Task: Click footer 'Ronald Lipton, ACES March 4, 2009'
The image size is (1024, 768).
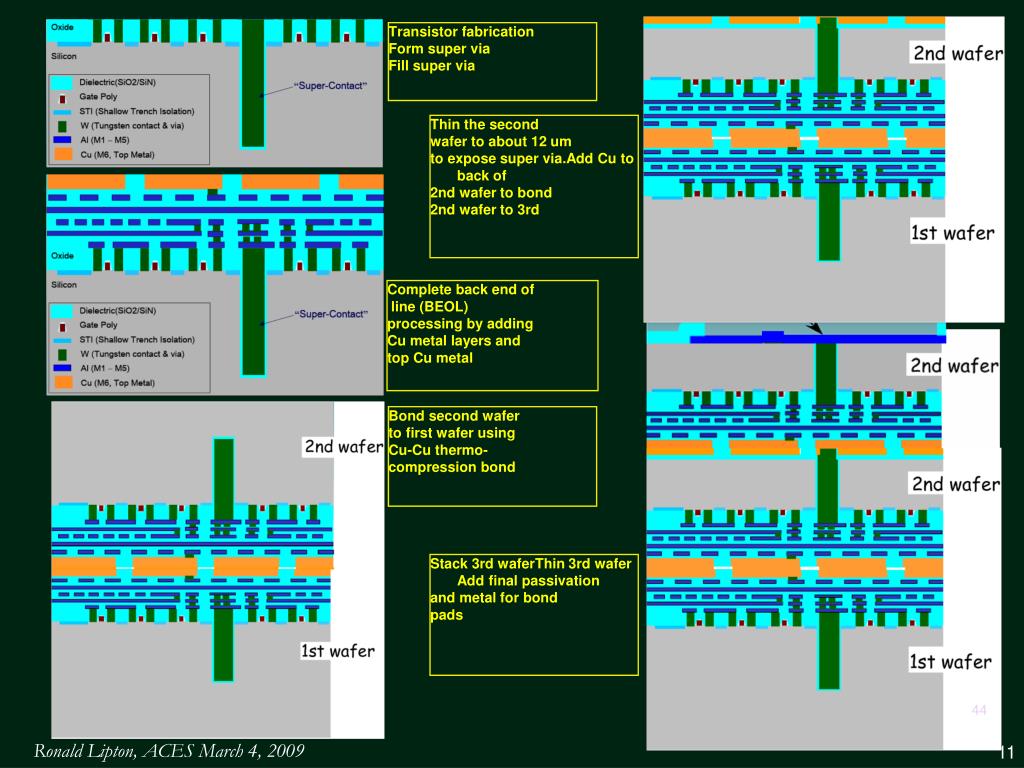Action: (x=169, y=751)
